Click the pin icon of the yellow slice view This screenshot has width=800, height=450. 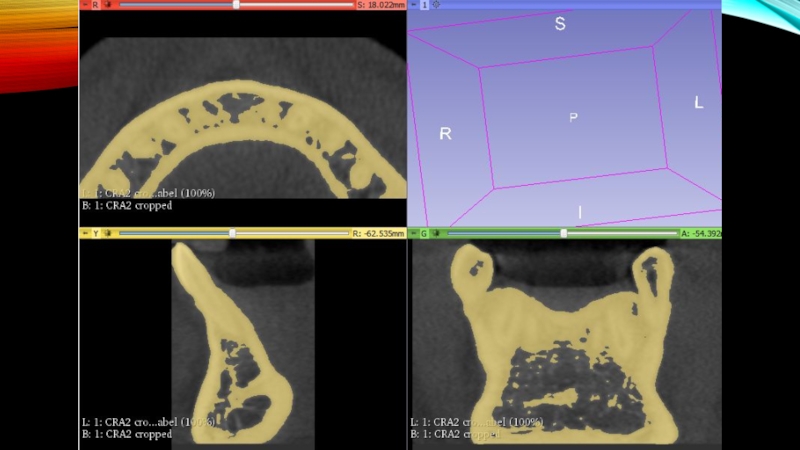pos(85,233)
